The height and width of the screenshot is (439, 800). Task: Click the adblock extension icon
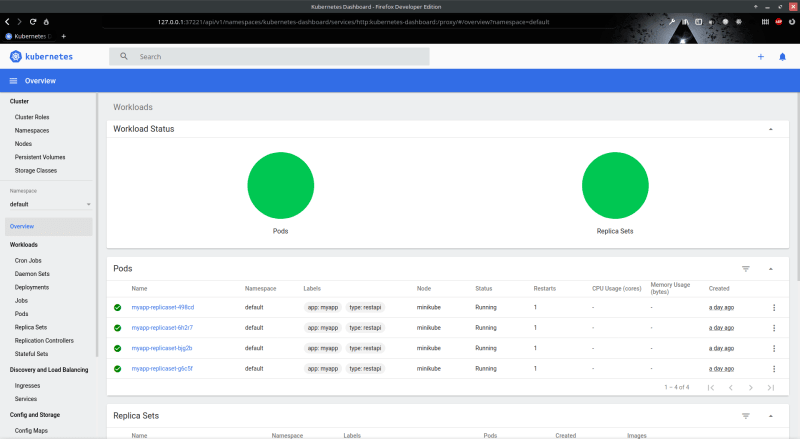779,21
